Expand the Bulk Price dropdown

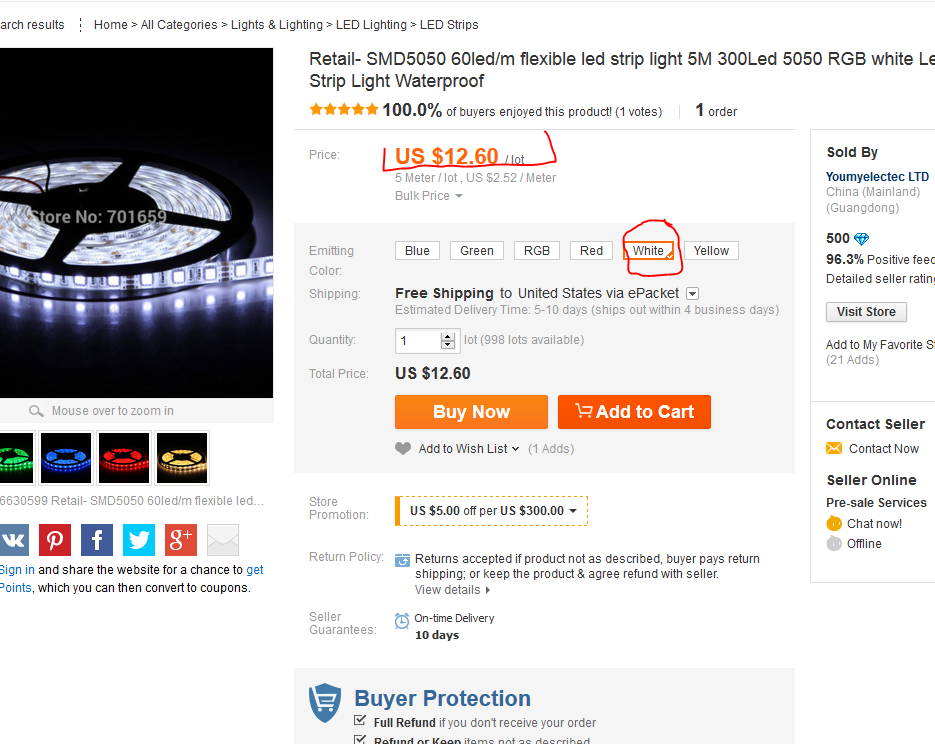point(429,196)
